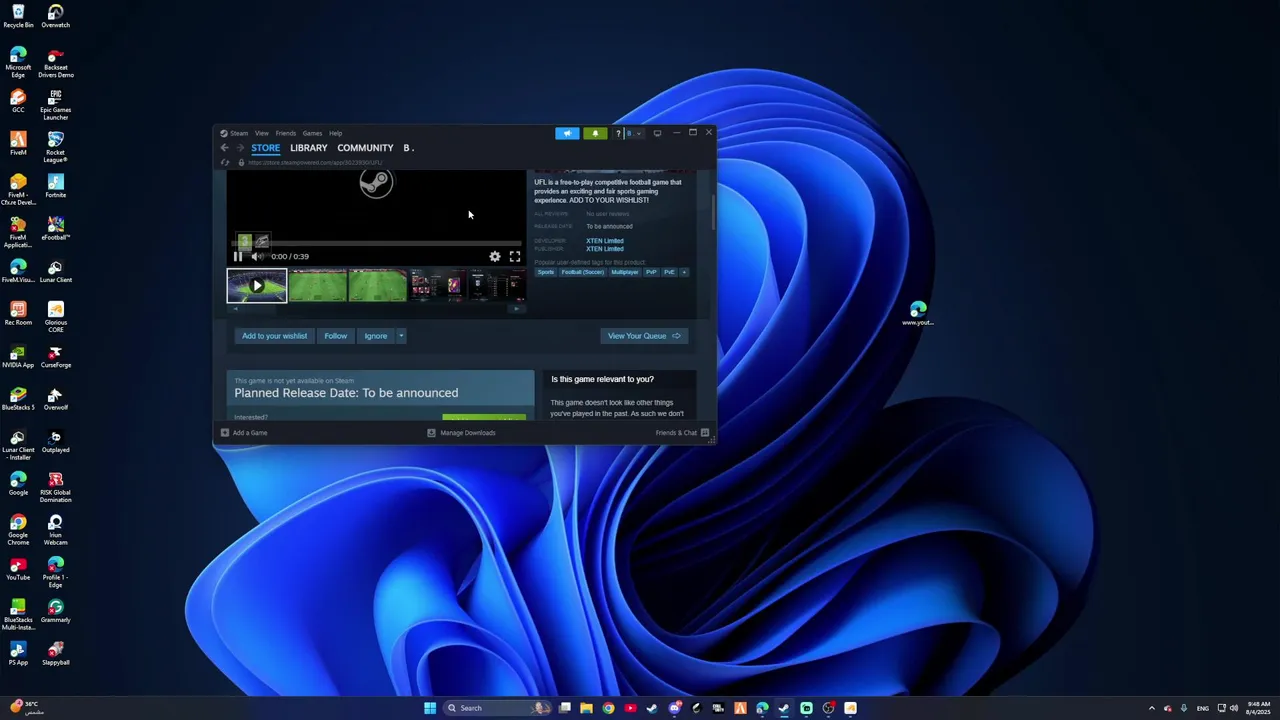Mute the trailer audio
Screen dimensions: 1280x720
pos(257,257)
